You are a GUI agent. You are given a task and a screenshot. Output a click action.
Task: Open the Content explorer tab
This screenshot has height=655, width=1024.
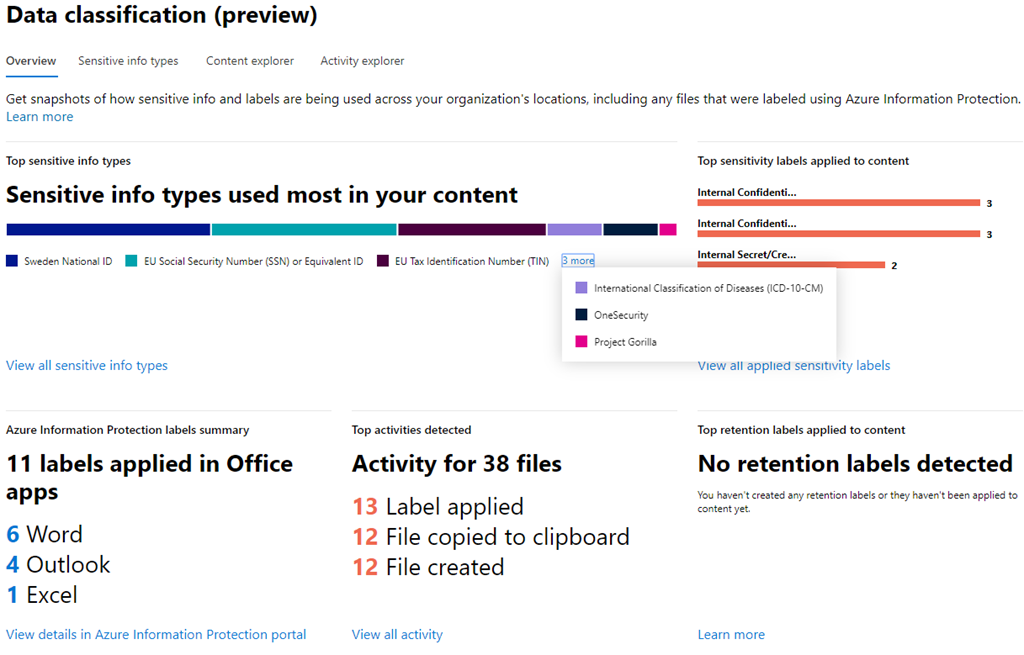[250, 61]
